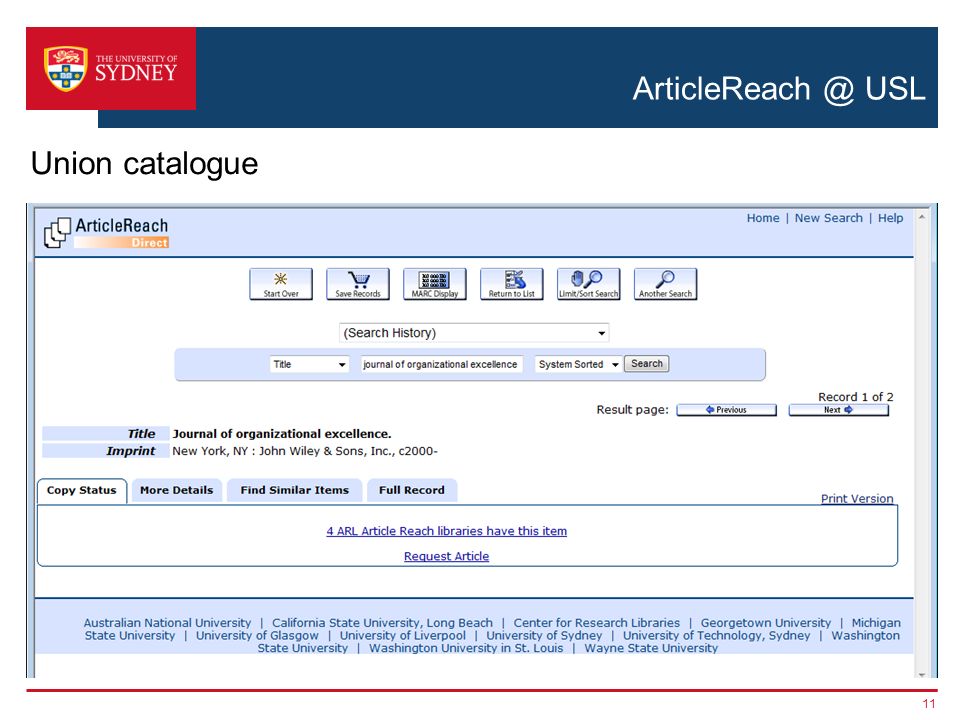The width and height of the screenshot is (960, 720).
Task: Click University of Technology, Sydney link
Action: pos(716,636)
